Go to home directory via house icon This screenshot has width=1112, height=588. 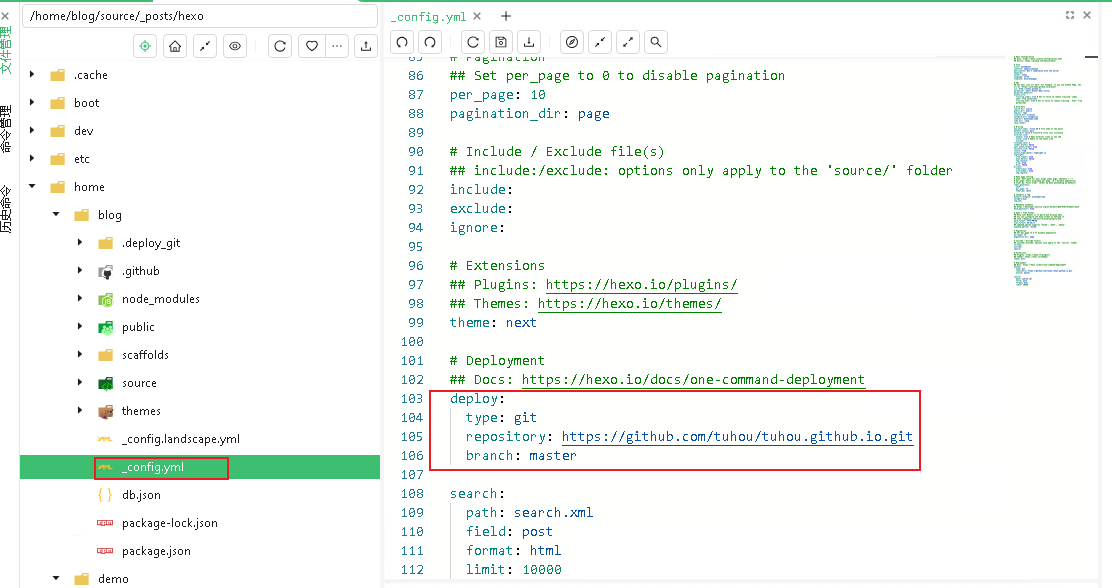point(175,46)
